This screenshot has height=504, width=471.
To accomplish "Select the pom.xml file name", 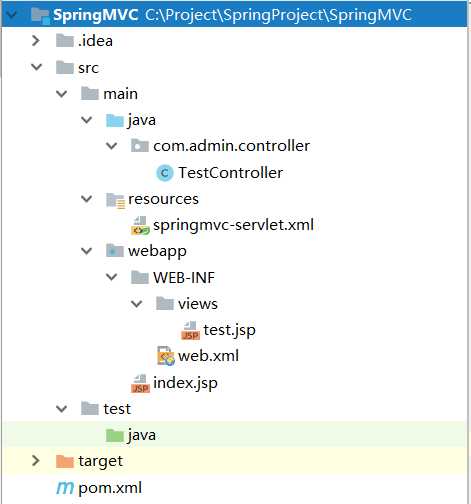I will pyautogui.click(x=110, y=488).
